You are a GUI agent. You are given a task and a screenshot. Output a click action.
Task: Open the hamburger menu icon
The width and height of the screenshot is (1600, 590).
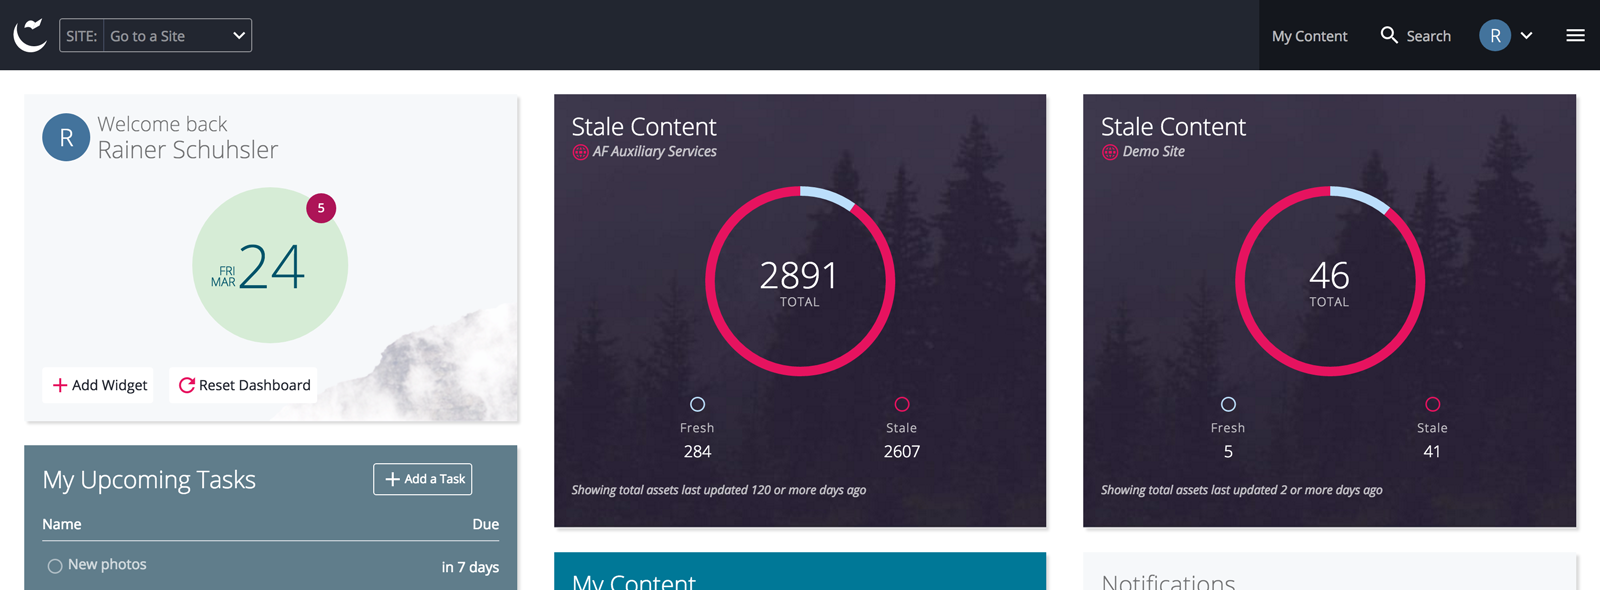tap(1575, 35)
